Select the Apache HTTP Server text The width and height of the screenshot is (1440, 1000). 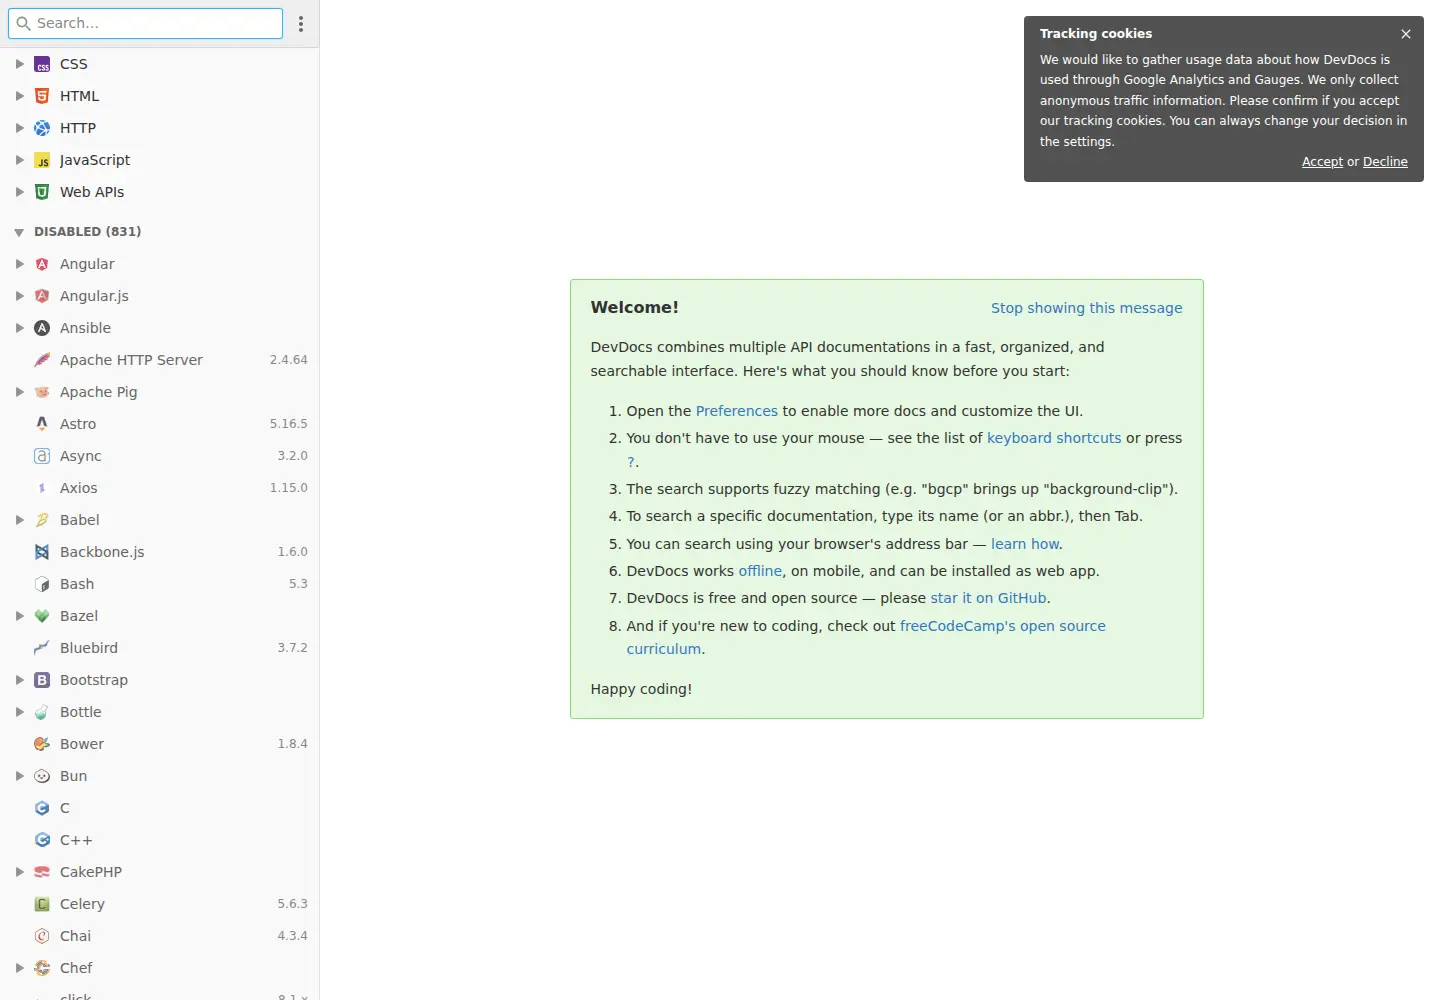131,360
